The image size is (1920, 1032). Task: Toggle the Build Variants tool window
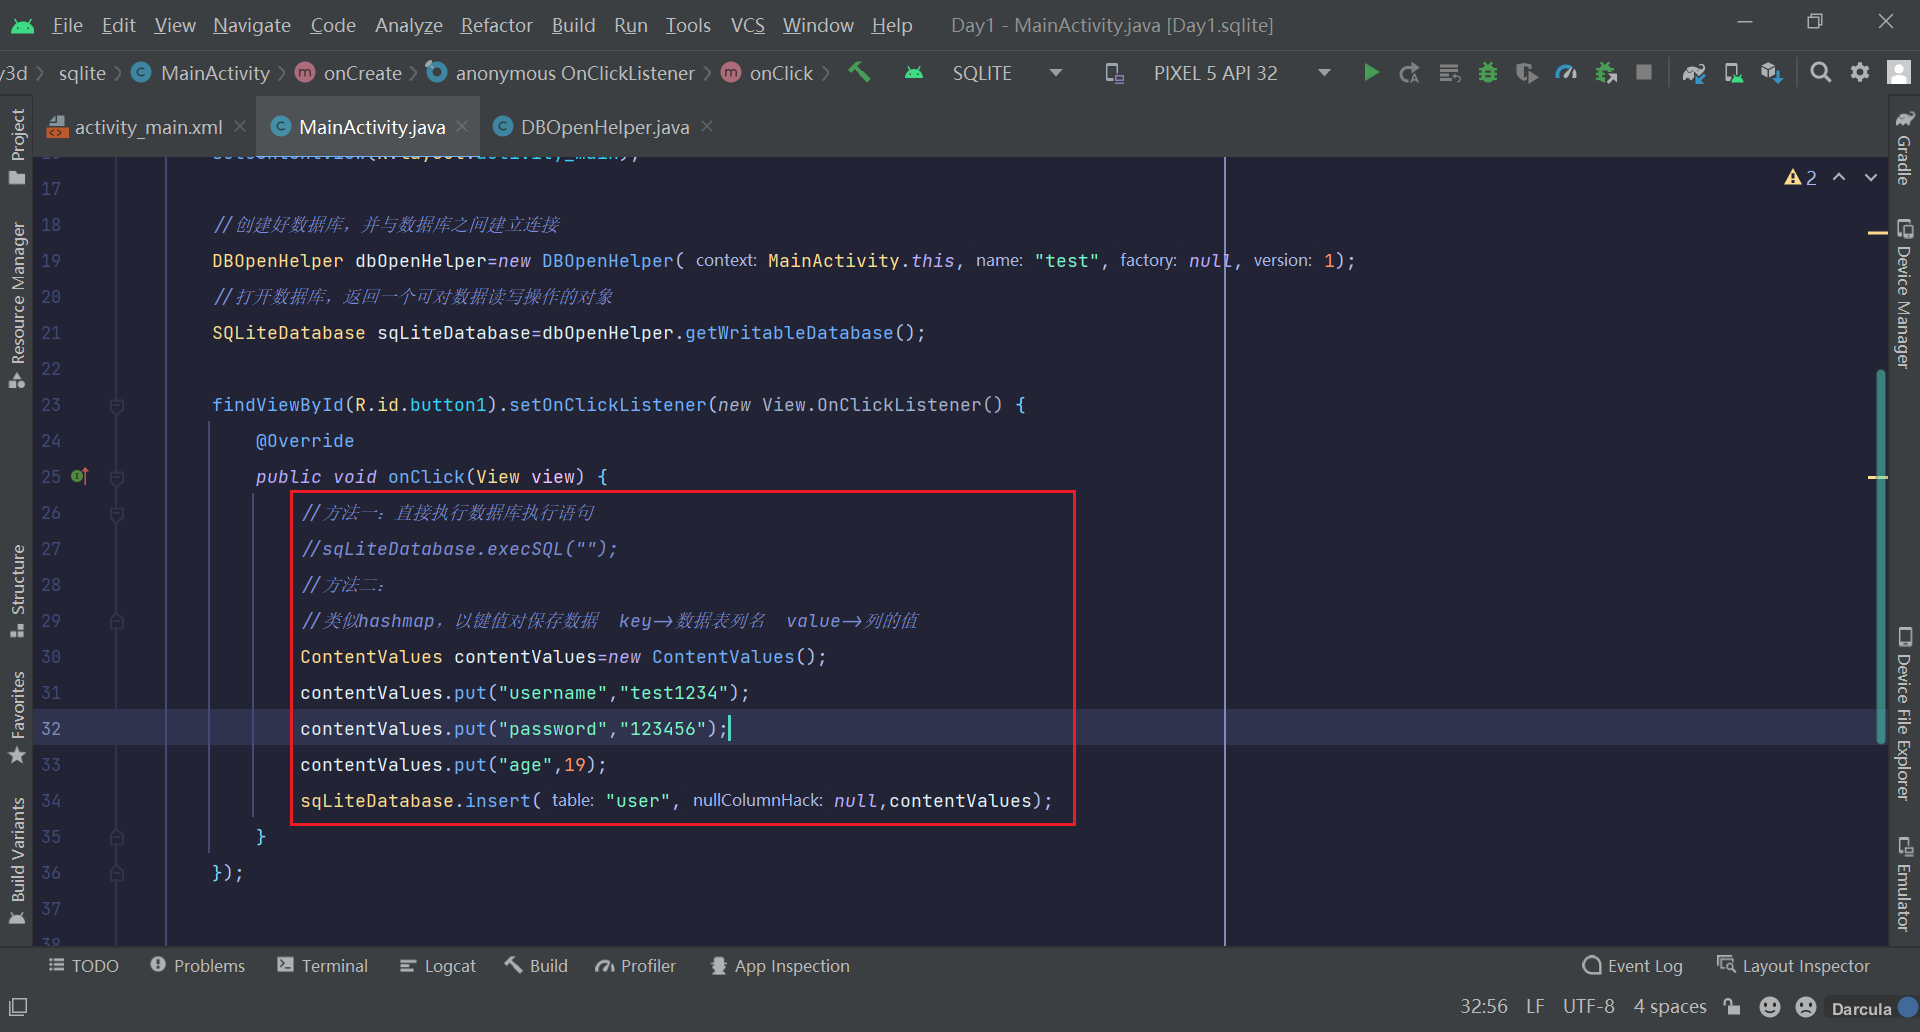tap(17, 860)
